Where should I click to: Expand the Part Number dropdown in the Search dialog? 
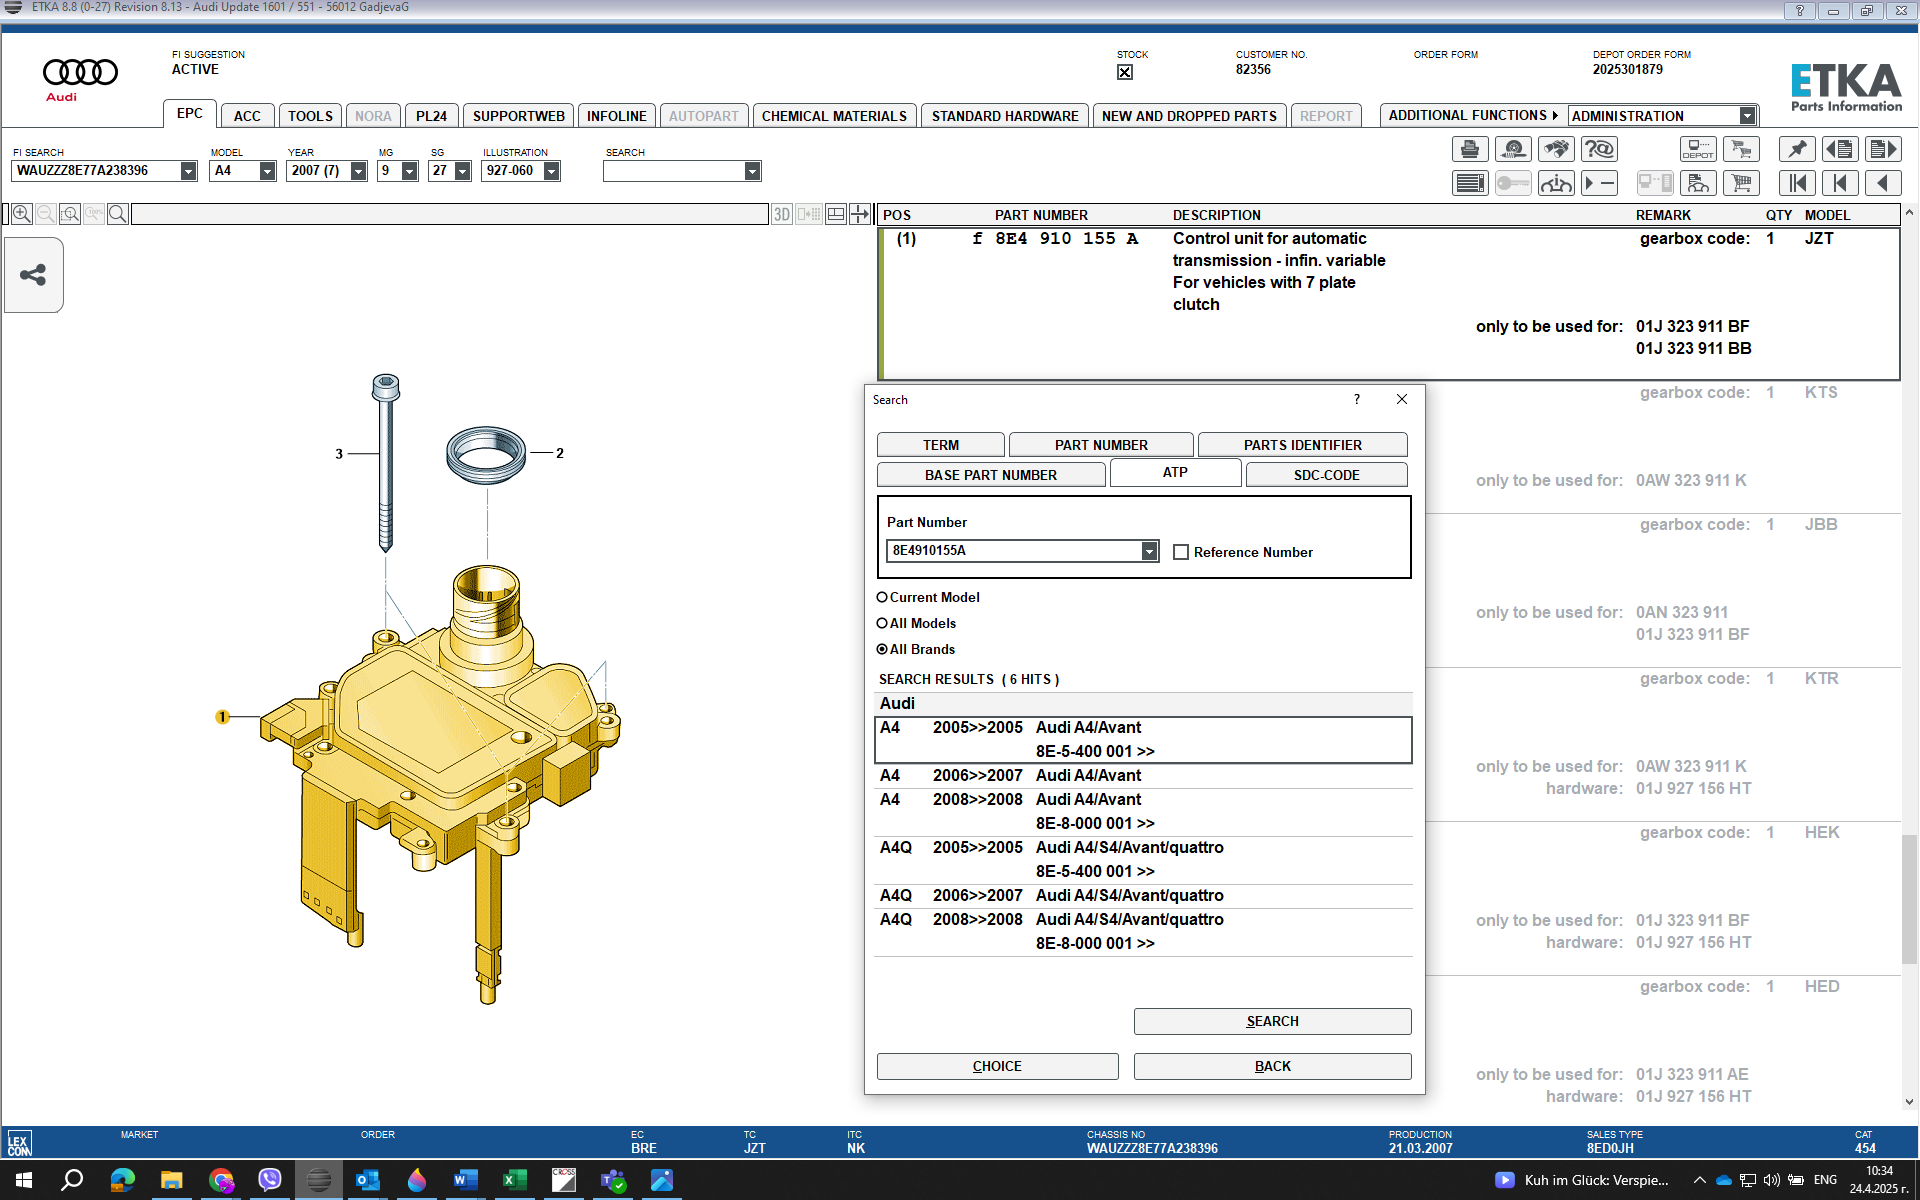[1149, 551]
